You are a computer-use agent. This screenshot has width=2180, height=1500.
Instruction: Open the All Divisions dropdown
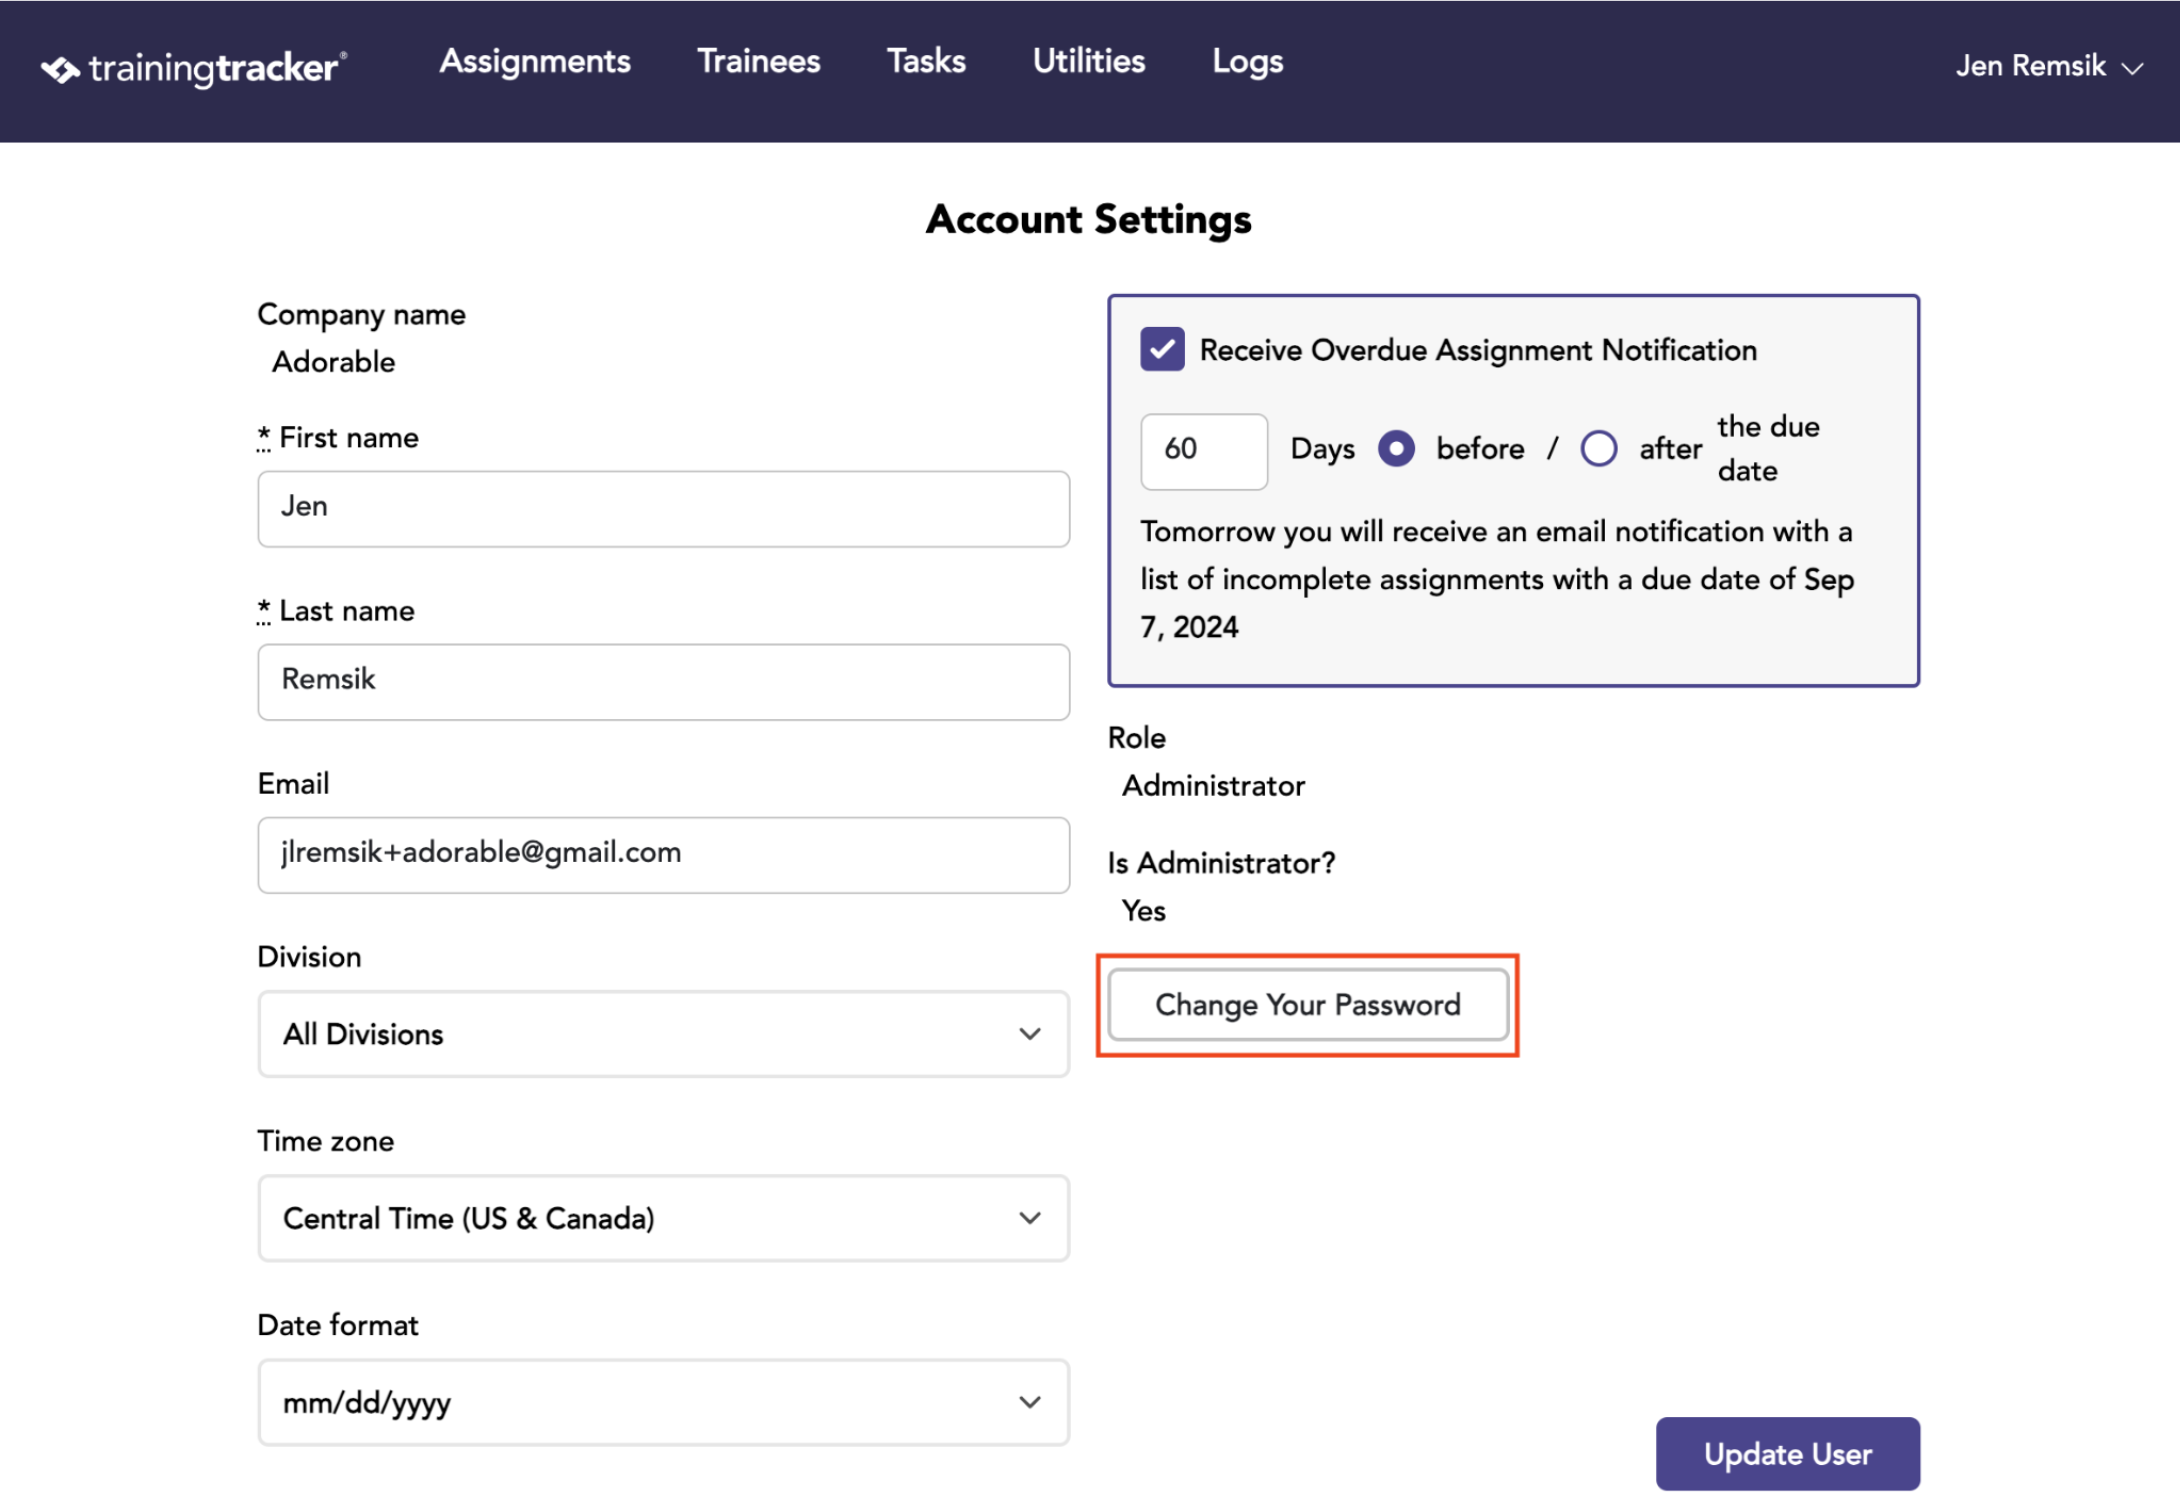coord(664,1034)
